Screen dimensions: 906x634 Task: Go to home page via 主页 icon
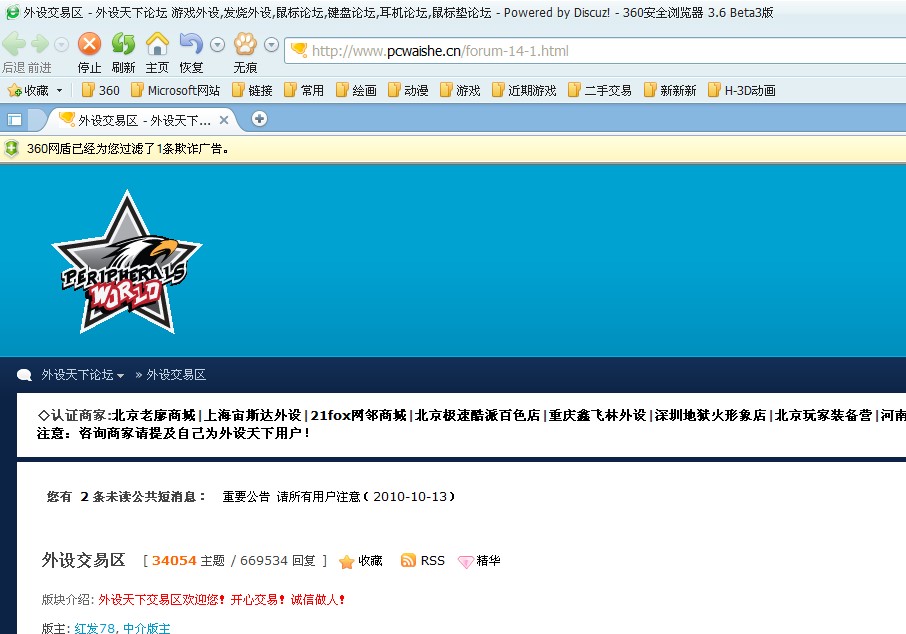(157, 44)
